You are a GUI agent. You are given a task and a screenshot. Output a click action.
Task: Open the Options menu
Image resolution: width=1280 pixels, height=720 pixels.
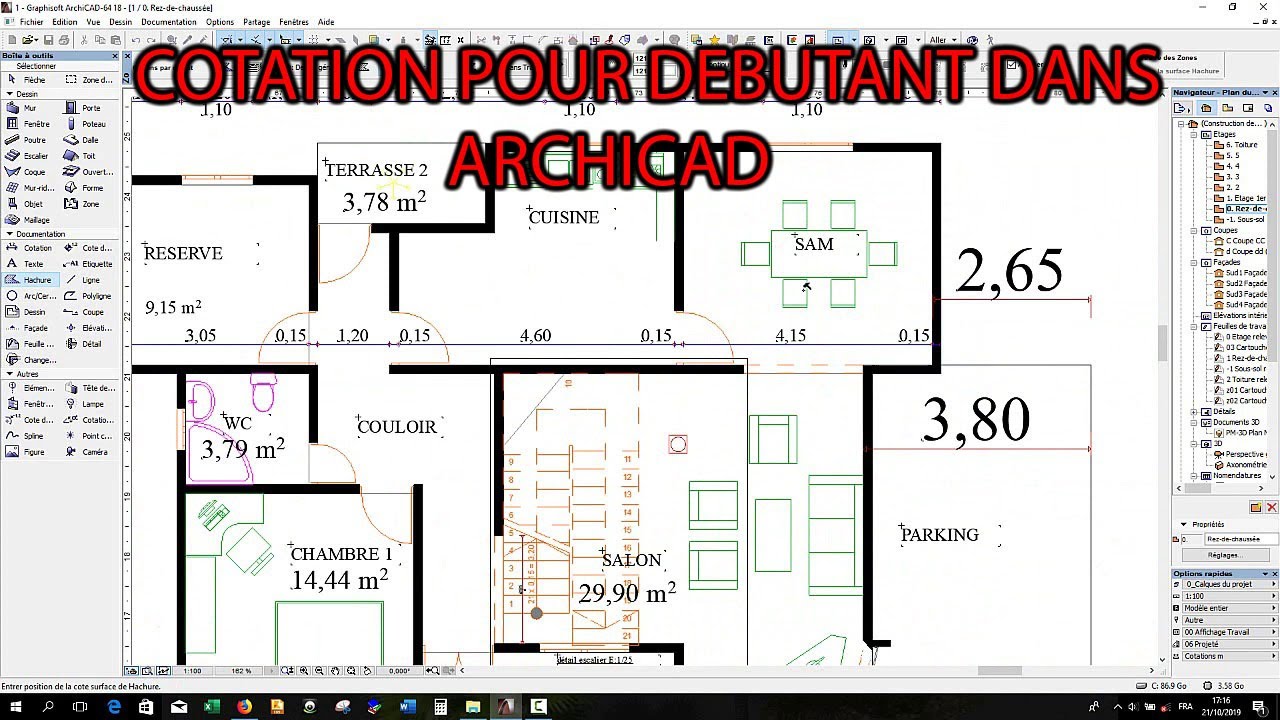220,22
